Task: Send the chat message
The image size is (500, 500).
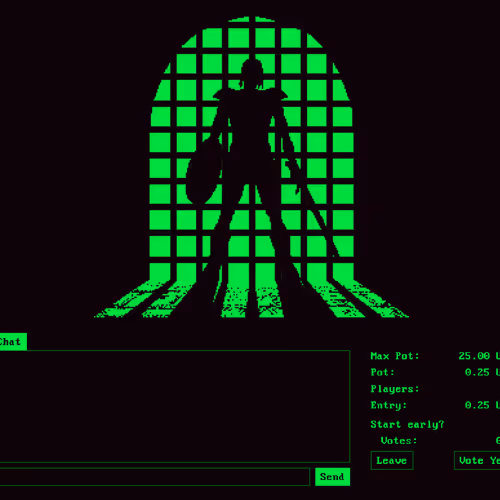Action: [332, 477]
